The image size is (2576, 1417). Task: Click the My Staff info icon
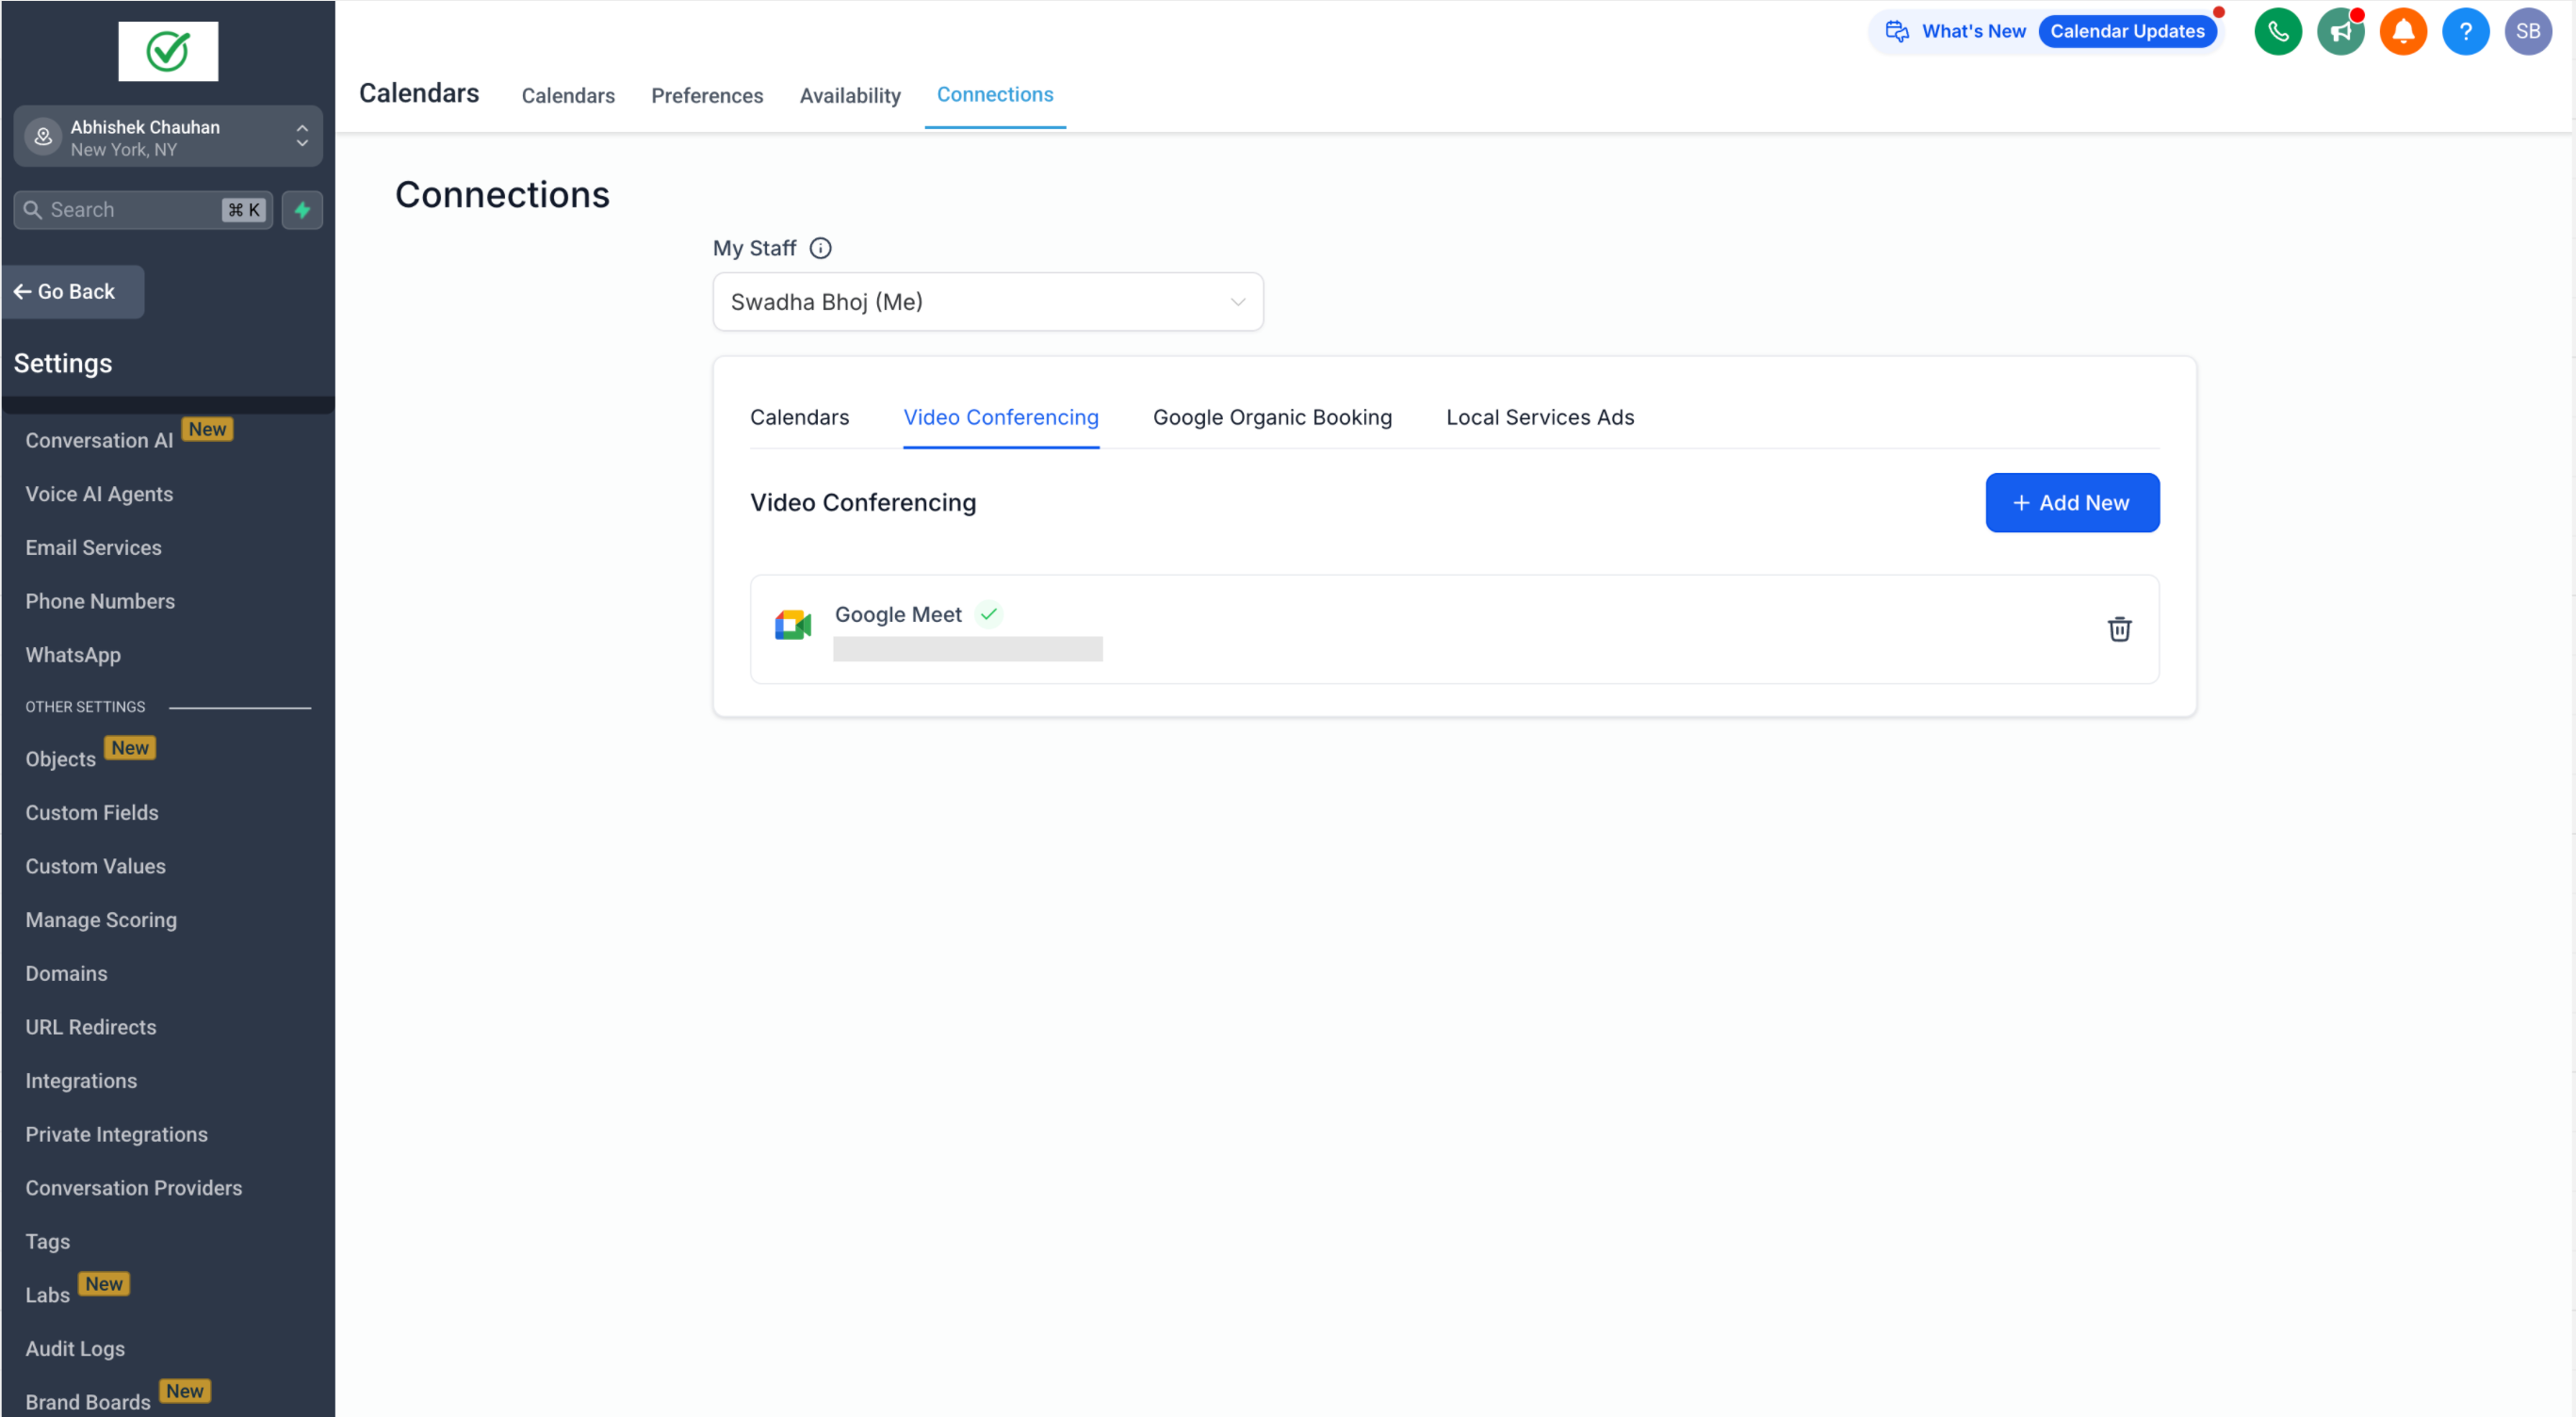[820, 248]
